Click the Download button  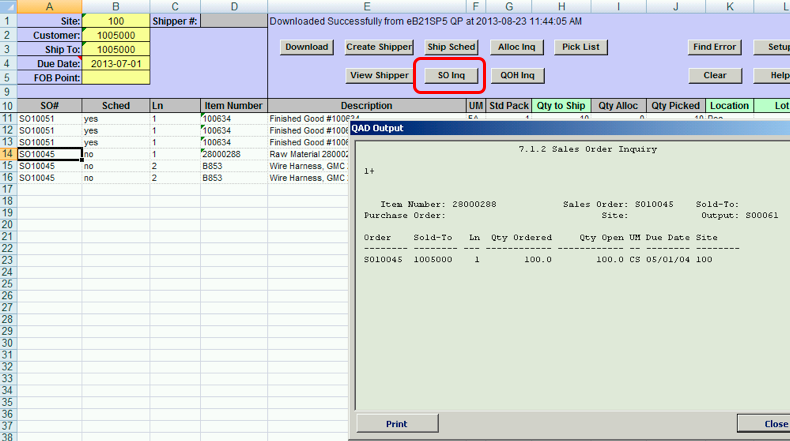(x=306, y=47)
